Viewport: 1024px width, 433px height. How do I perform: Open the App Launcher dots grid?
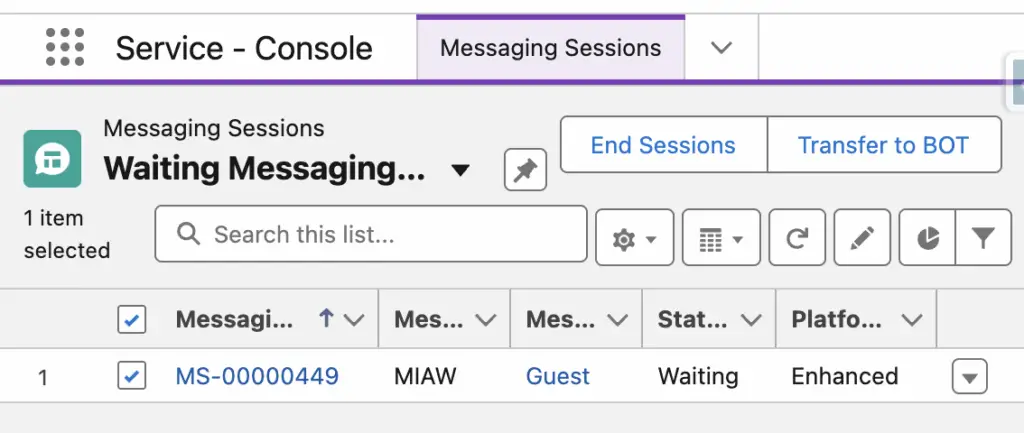65,47
